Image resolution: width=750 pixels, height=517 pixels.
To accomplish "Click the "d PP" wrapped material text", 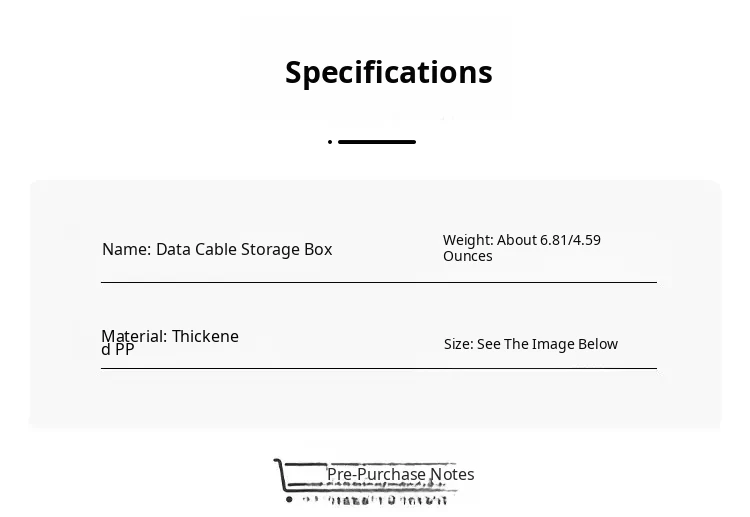I will [117, 350].
